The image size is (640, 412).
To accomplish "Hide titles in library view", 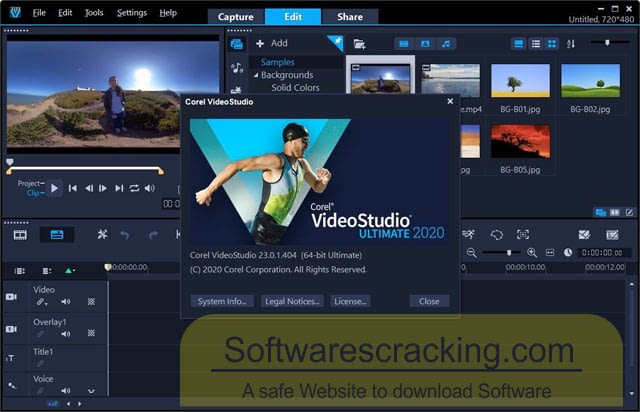I will point(518,44).
